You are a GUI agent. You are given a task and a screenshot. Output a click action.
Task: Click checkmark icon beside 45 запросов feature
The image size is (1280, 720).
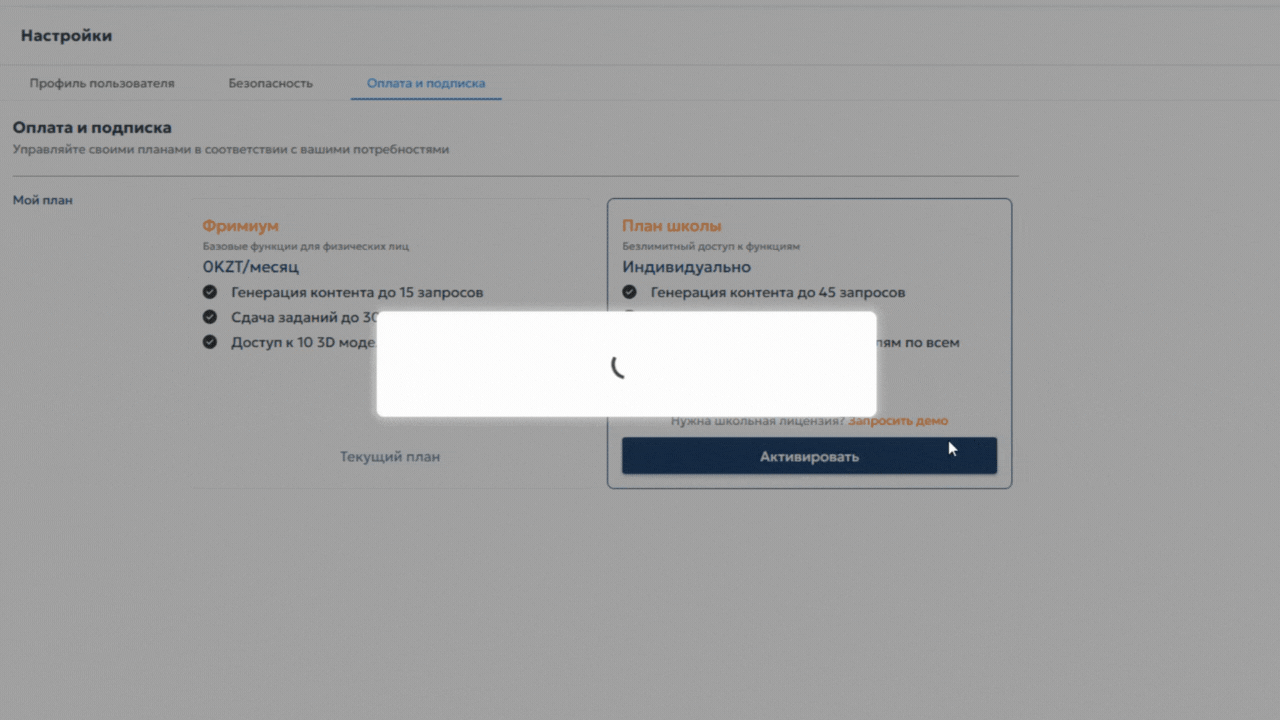(629, 292)
